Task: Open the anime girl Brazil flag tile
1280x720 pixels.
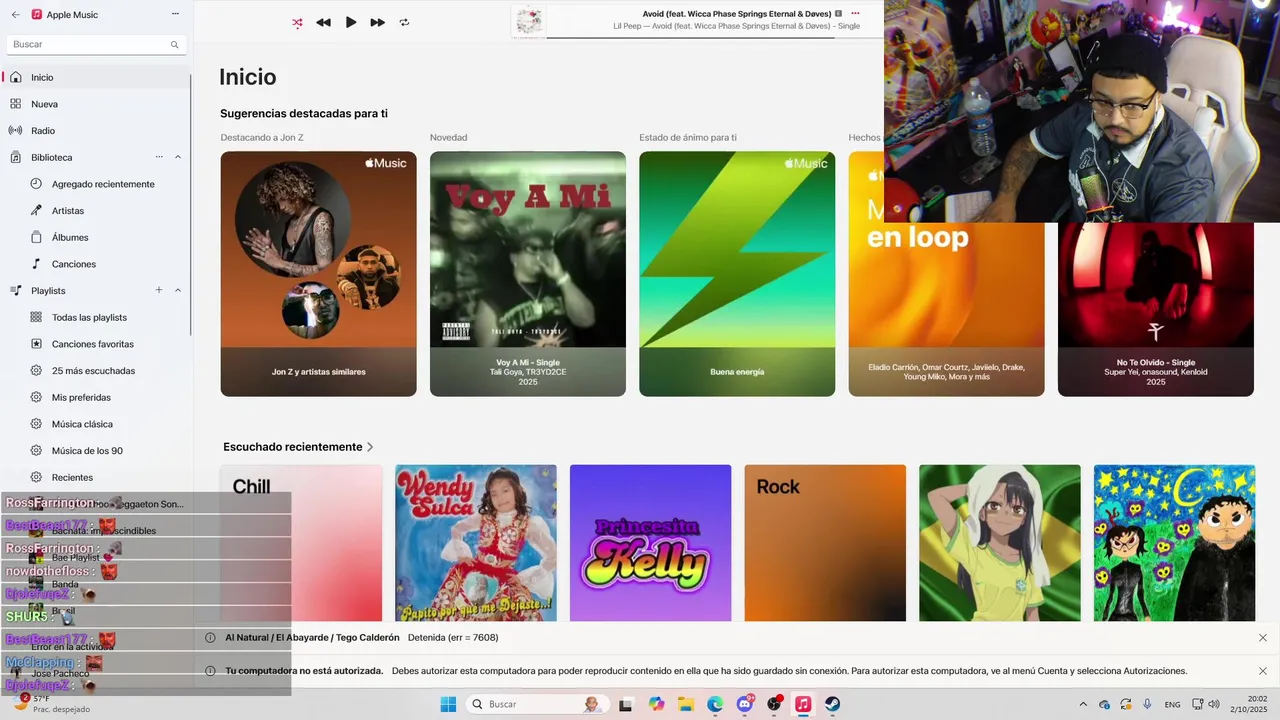Action: pos(1000,543)
